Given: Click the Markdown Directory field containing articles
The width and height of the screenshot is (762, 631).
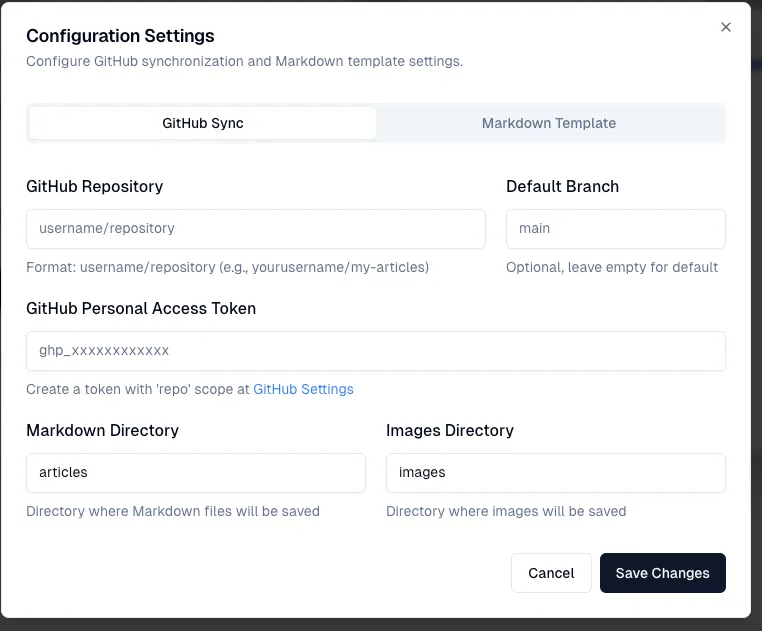Looking at the screenshot, I should click(196, 473).
